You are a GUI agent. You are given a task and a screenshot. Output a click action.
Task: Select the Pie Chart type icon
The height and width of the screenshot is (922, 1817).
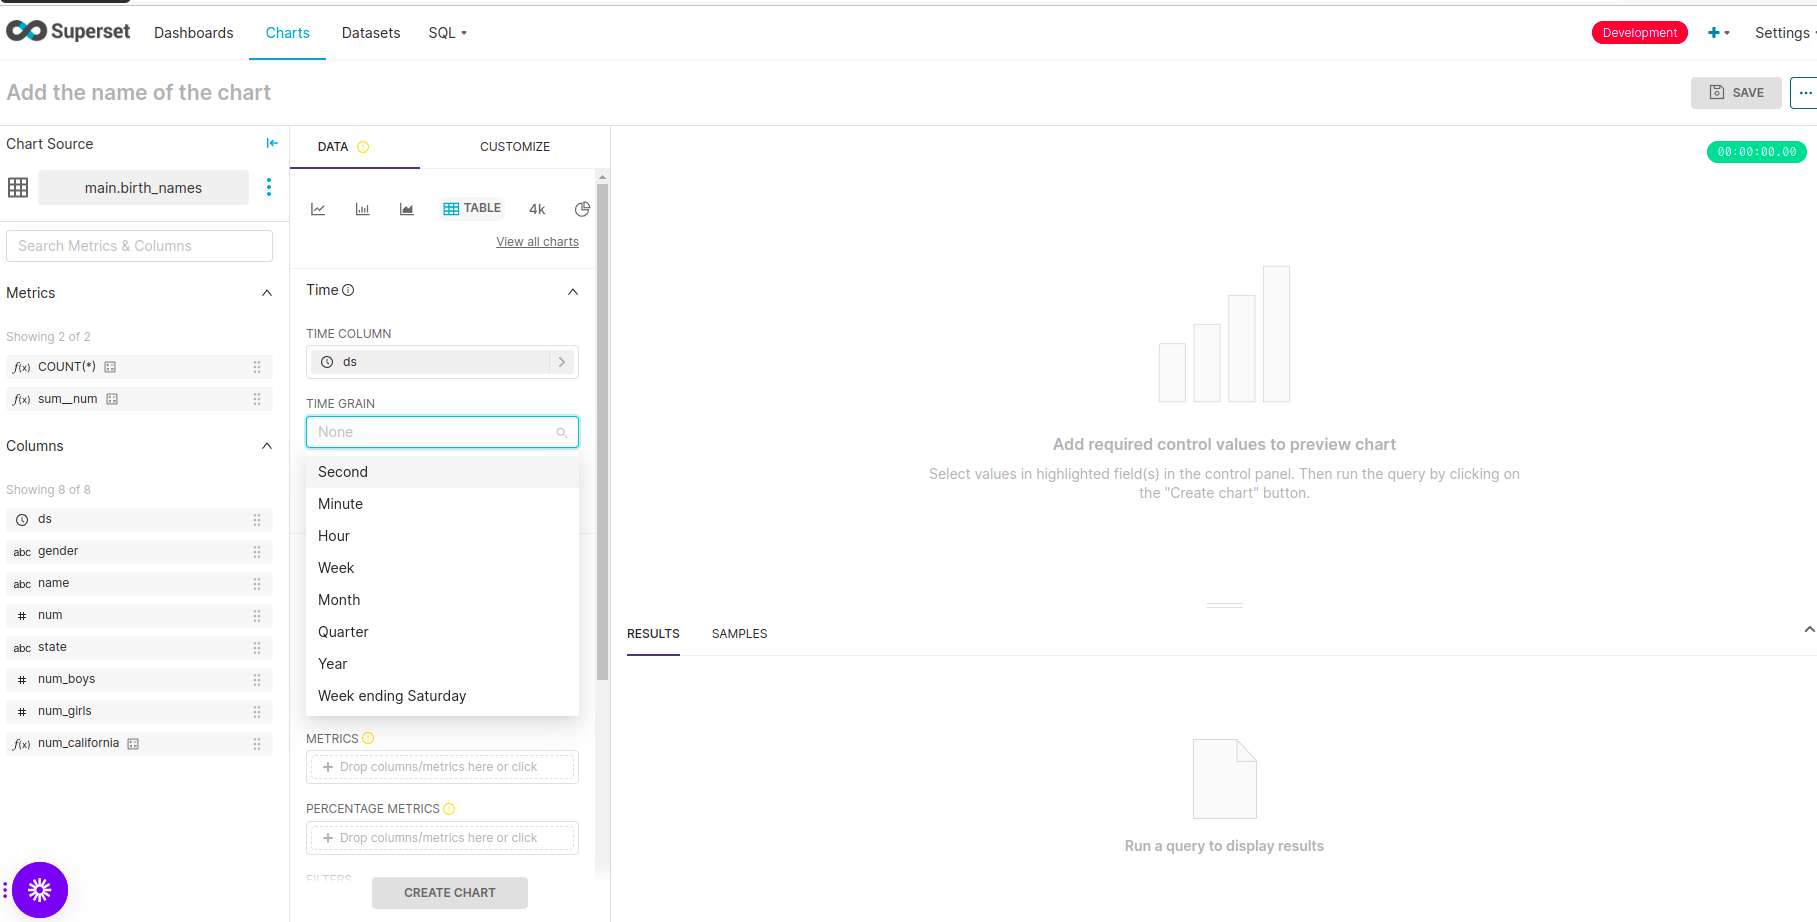(x=582, y=208)
